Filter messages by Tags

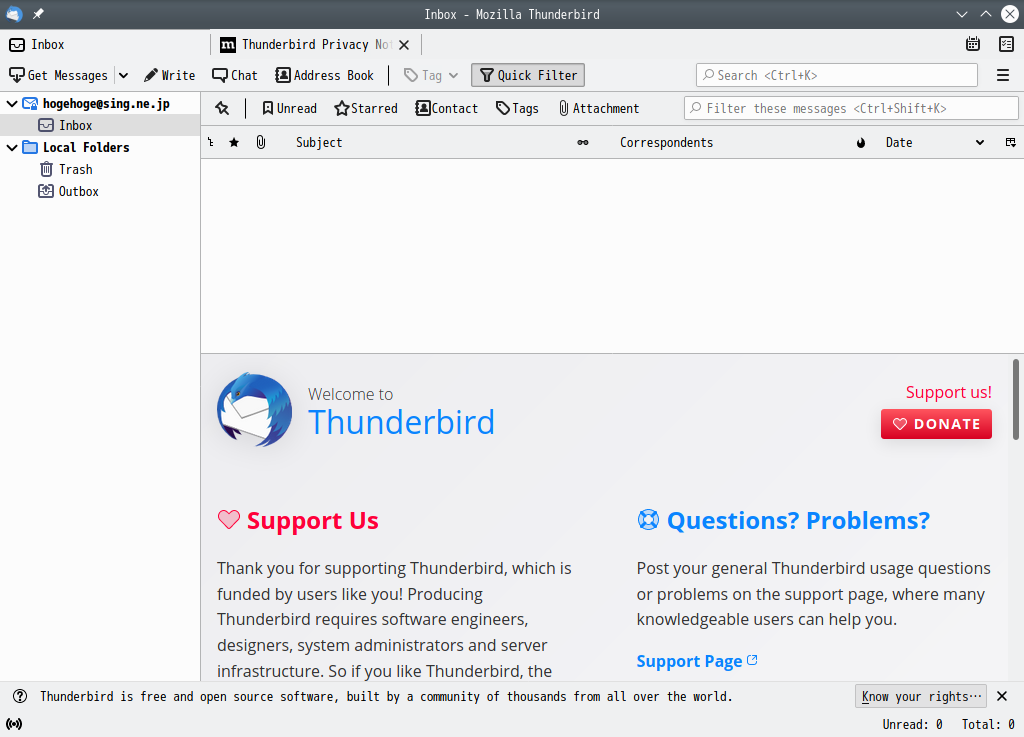coord(517,108)
